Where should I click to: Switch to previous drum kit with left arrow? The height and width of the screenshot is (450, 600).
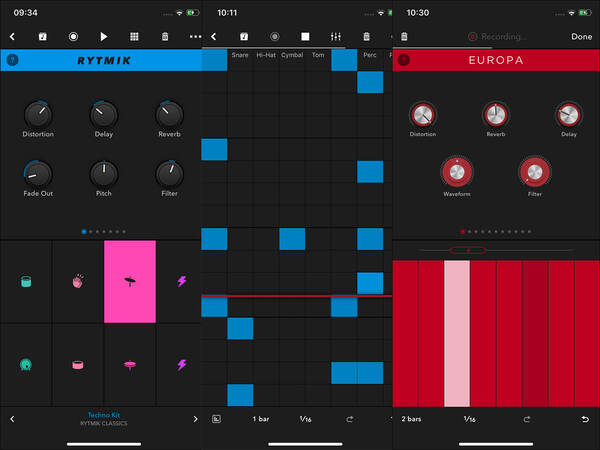pos(12,419)
